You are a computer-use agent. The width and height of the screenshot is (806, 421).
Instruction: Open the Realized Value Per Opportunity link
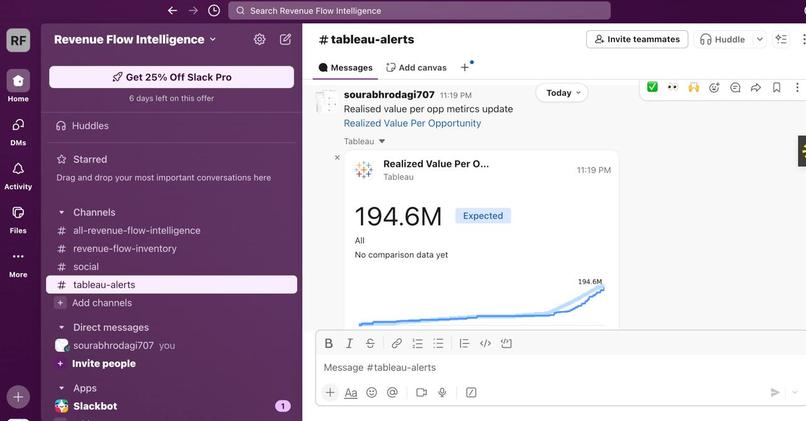coord(412,123)
